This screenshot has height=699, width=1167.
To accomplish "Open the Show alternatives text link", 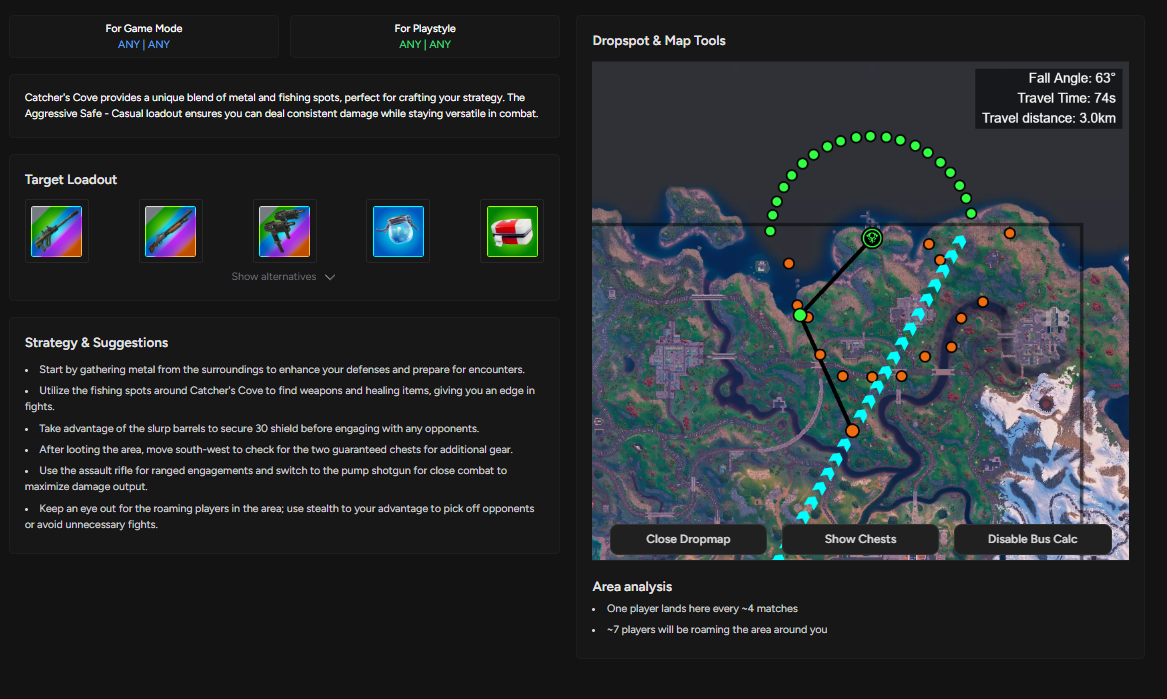I will click(273, 277).
